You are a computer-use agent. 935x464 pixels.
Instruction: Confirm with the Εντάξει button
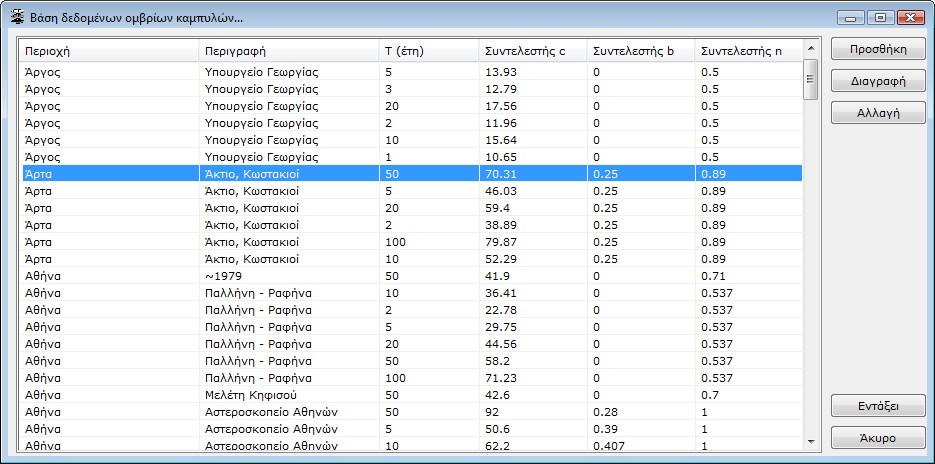coord(878,405)
